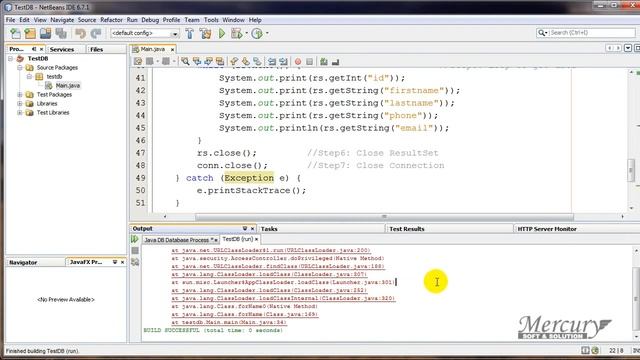This screenshot has width=640, height=360.
Task: Open the Tools menu
Action: click(x=211, y=20)
